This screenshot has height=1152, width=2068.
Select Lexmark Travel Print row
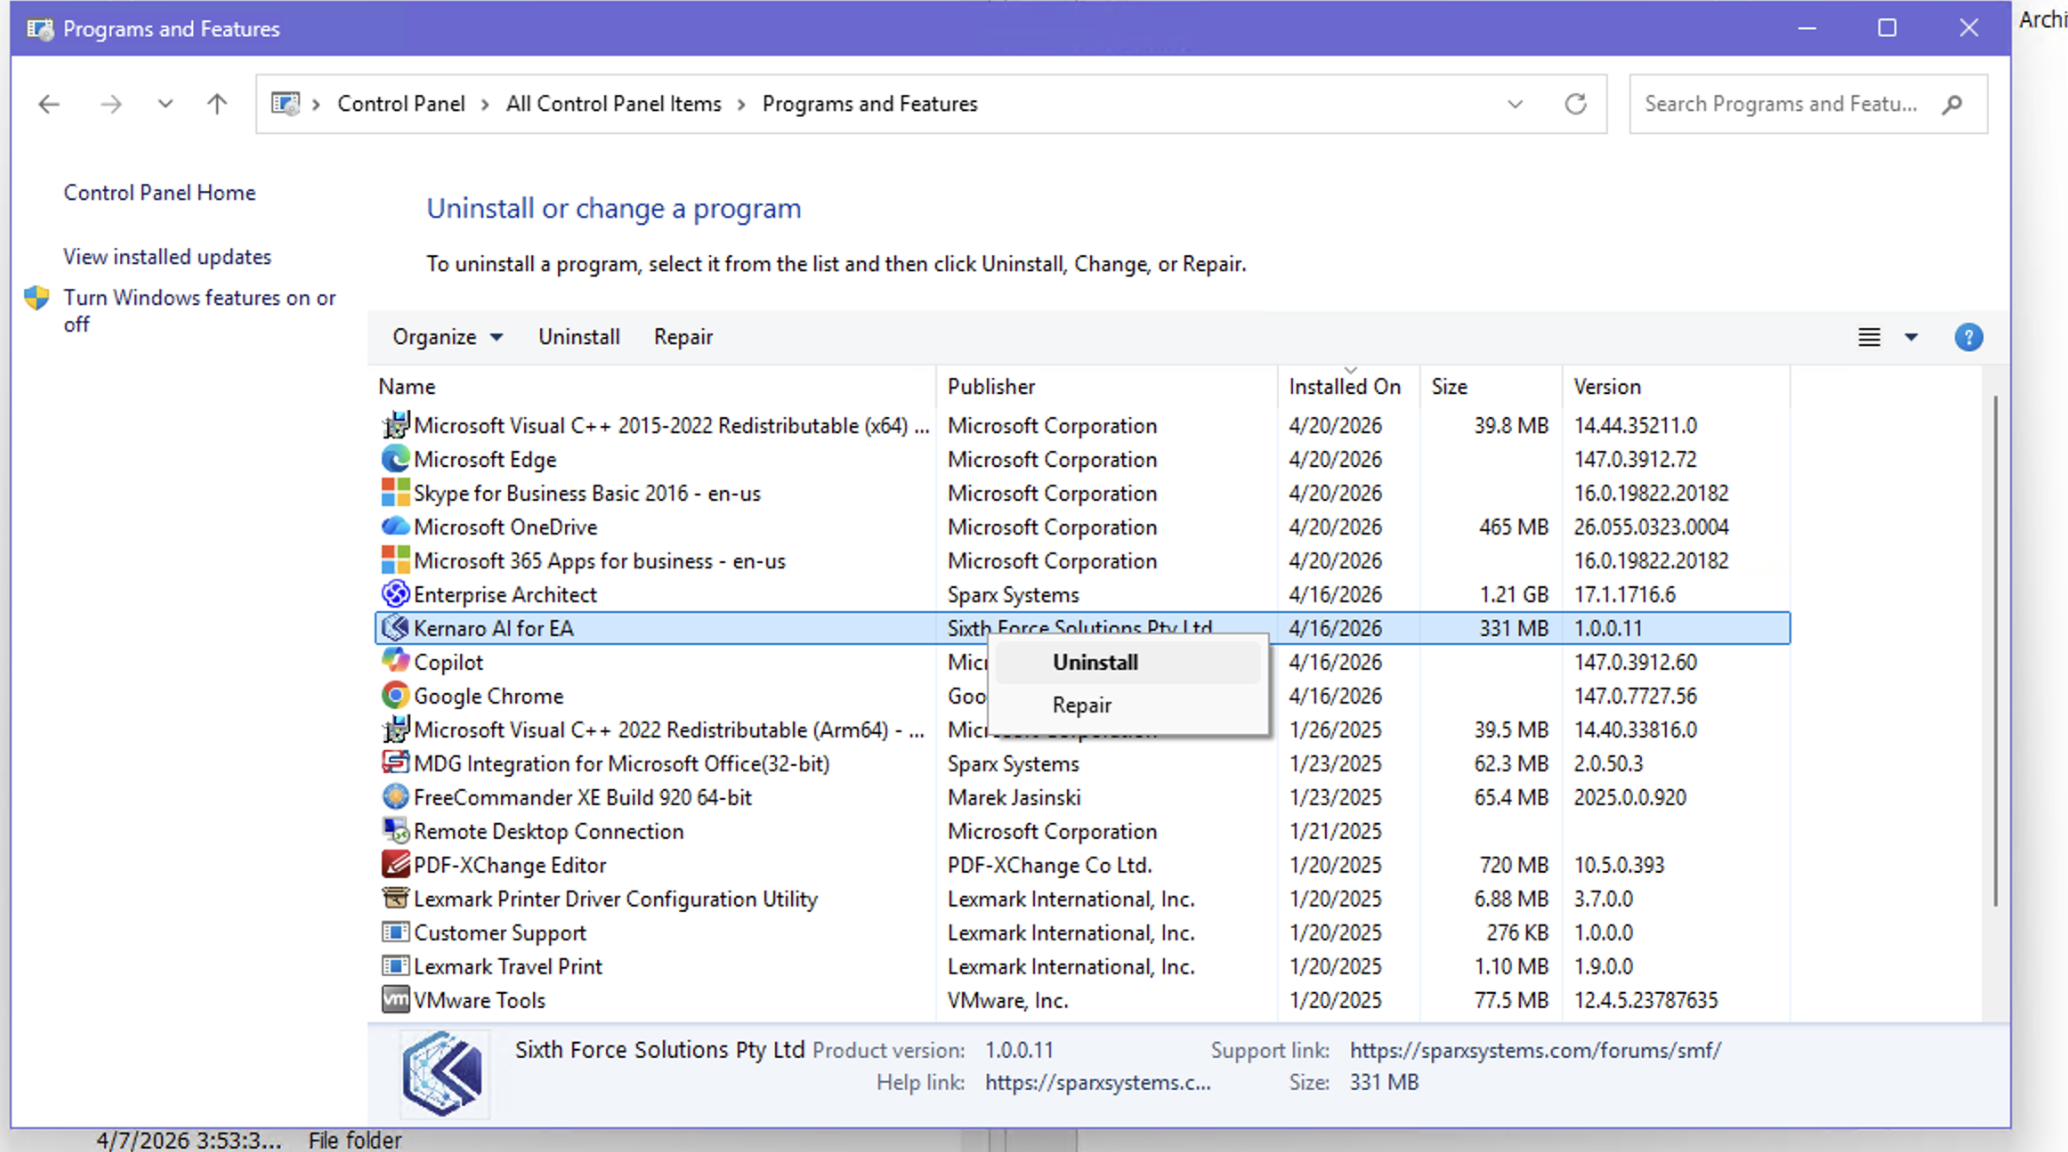[1082, 967]
